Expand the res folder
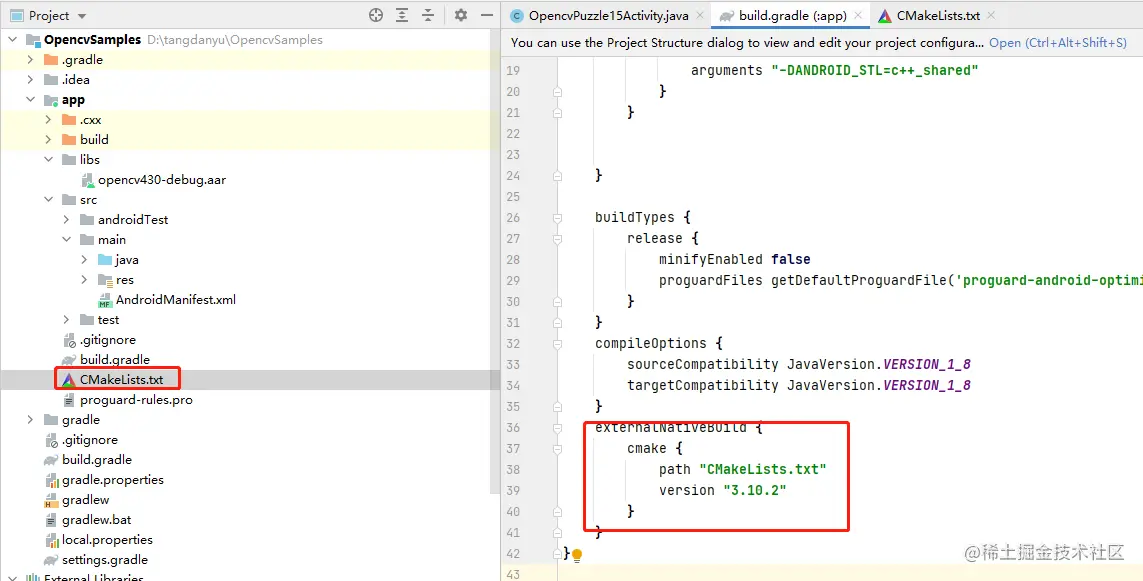The image size is (1143, 581). [85, 280]
